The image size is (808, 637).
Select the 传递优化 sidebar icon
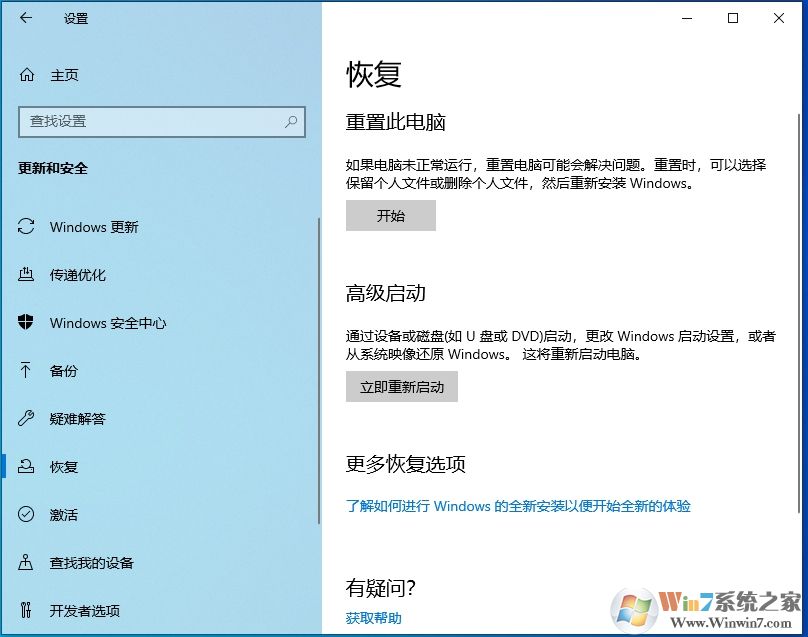(x=27, y=275)
